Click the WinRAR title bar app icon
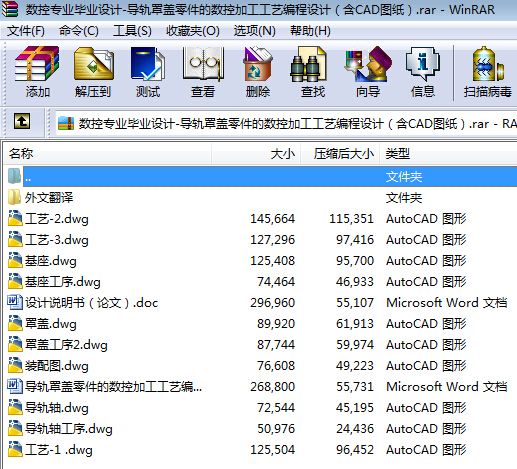The image size is (517, 469). (9, 9)
